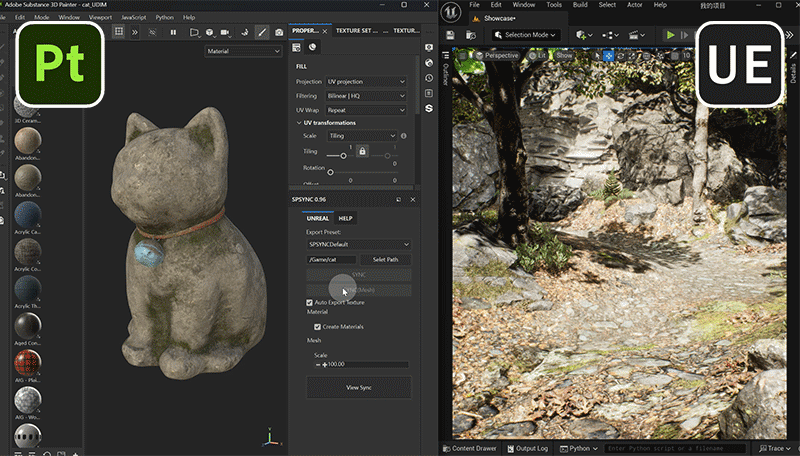Click the Lit view mode button in Unreal
The image size is (800, 456).
pos(537,55)
